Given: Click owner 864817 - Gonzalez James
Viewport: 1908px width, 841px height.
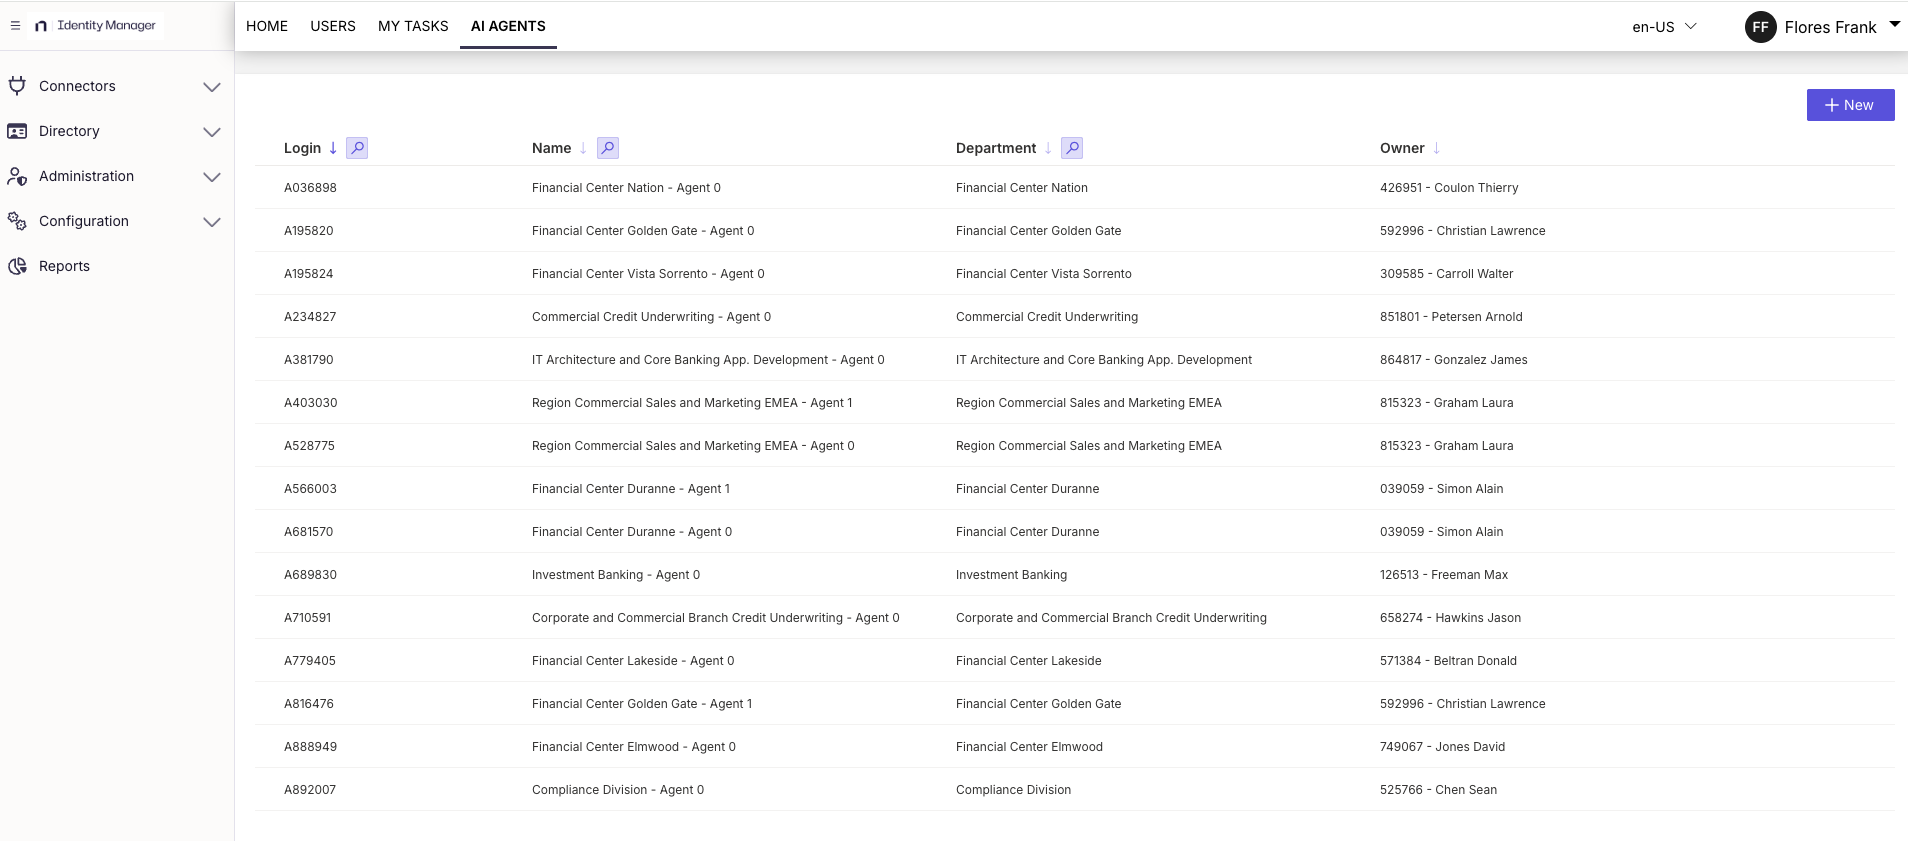Looking at the screenshot, I should (x=1454, y=360).
